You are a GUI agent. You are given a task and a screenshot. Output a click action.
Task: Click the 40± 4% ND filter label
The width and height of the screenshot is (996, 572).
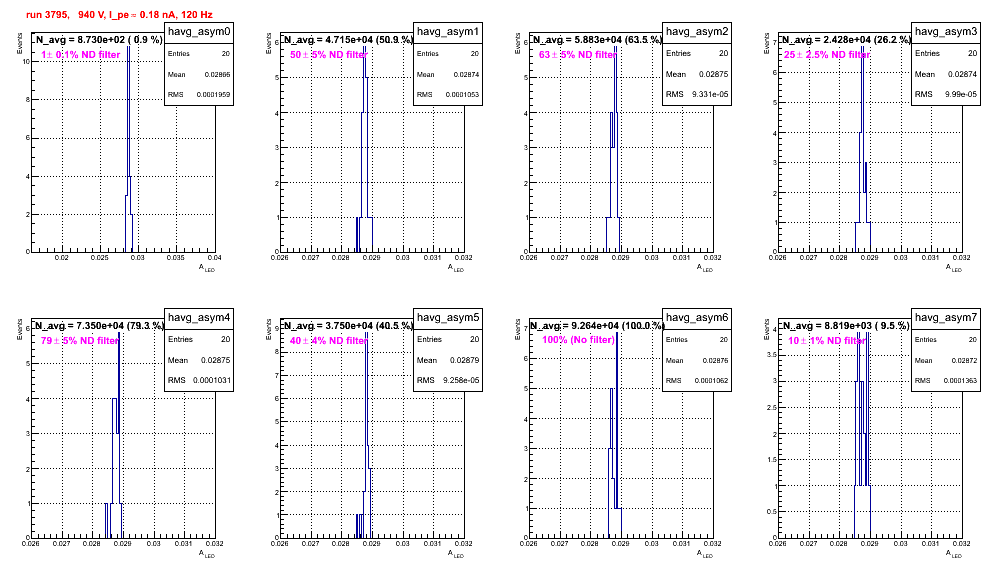pyautogui.click(x=328, y=341)
